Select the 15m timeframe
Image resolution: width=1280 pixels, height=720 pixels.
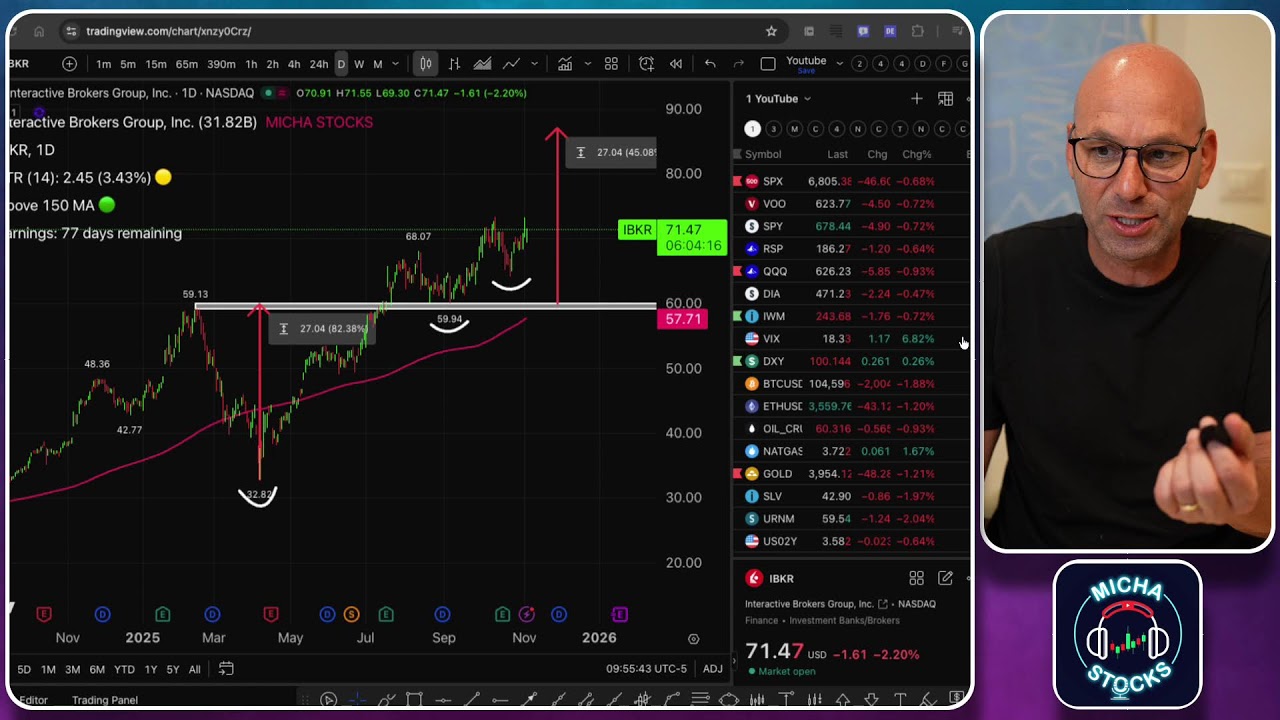[x=156, y=64]
